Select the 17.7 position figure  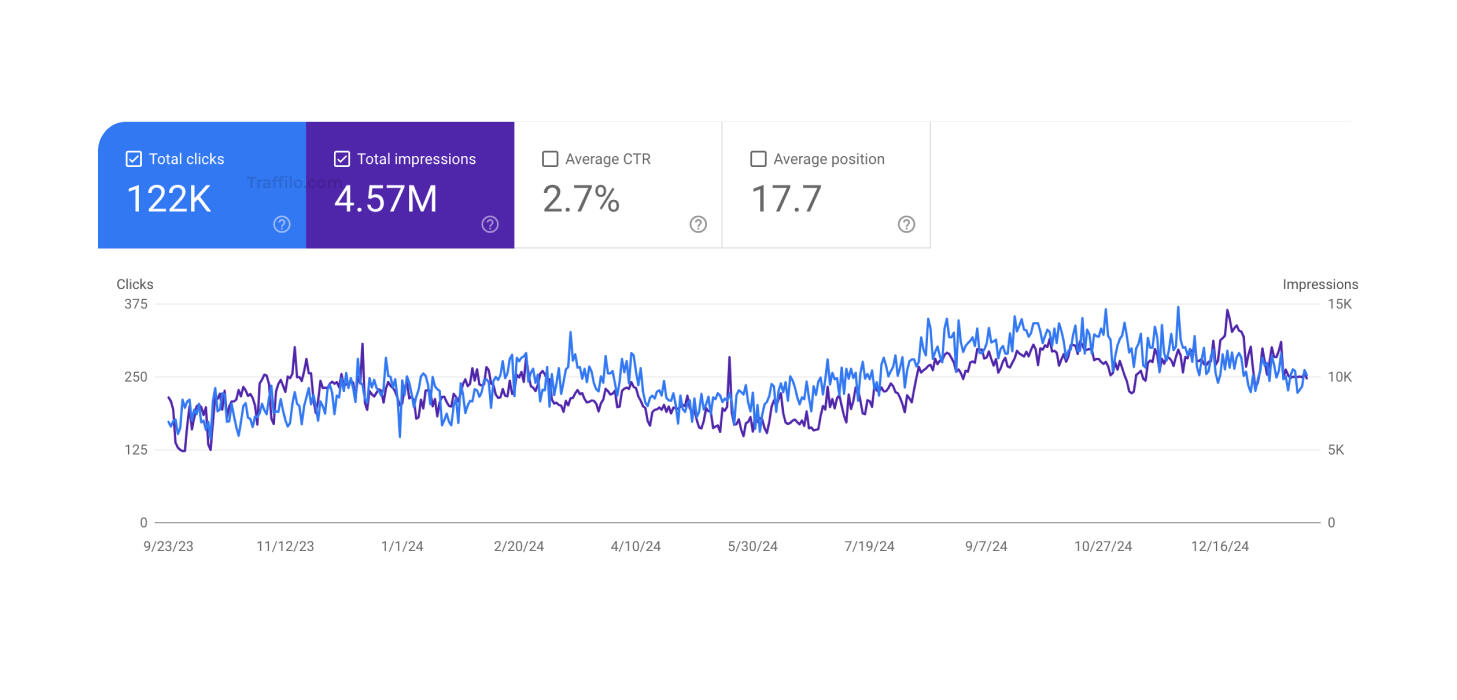tap(786, 199)
